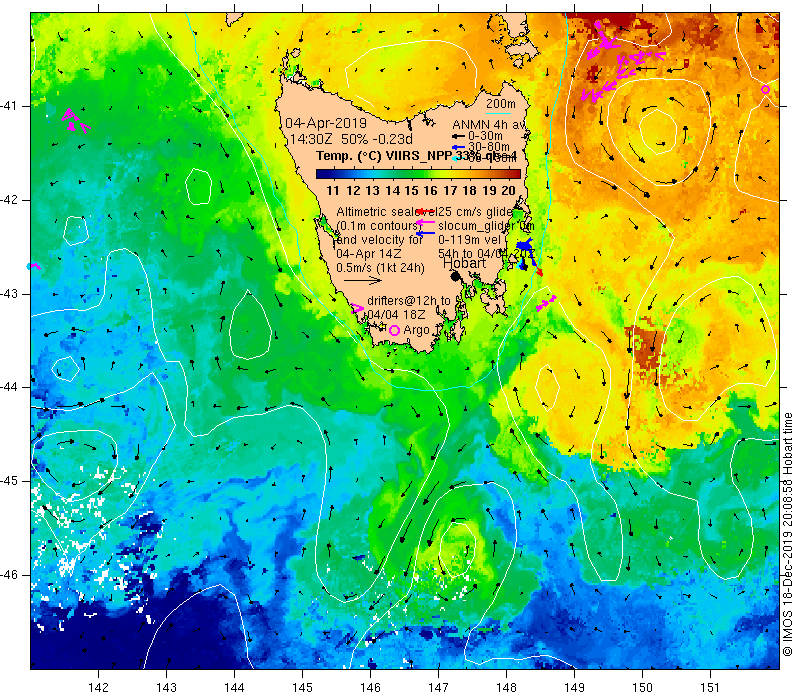Viewport: 800px width, 700px height.
Task: Click the longitude axis label '150'
Action: tap(642, 687)
